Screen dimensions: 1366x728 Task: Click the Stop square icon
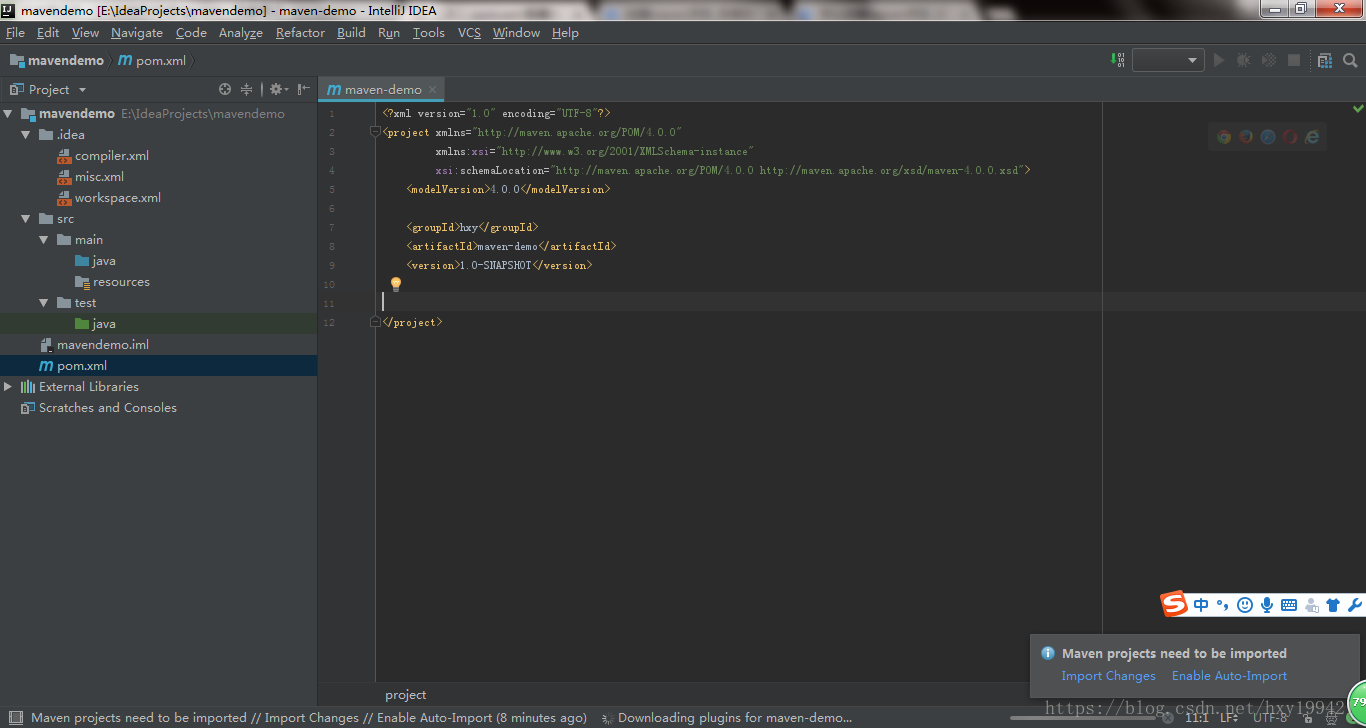click(1294, 60)
